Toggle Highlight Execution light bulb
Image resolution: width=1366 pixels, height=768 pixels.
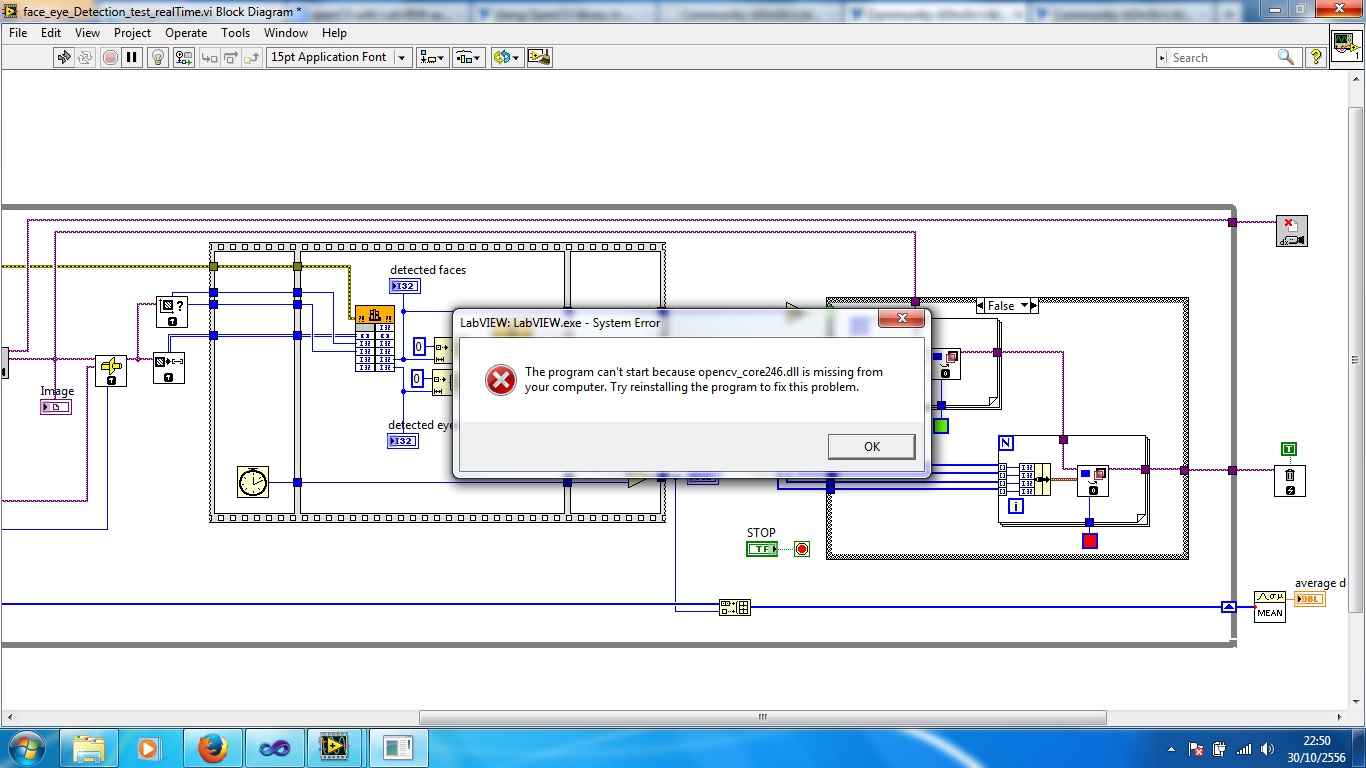click(x=157, y=57)
